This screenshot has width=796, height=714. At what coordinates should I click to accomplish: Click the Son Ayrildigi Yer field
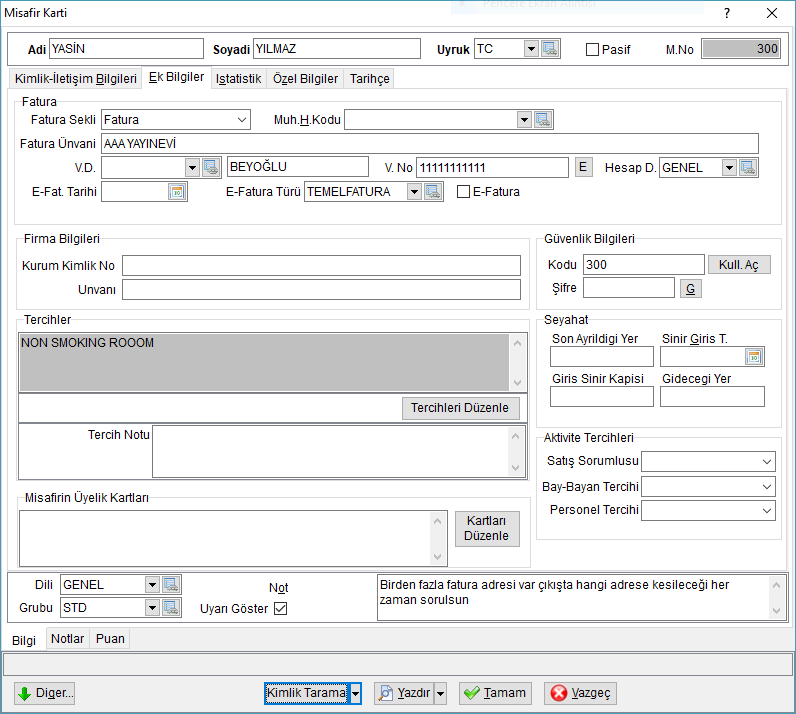click(x=602, y=356)
